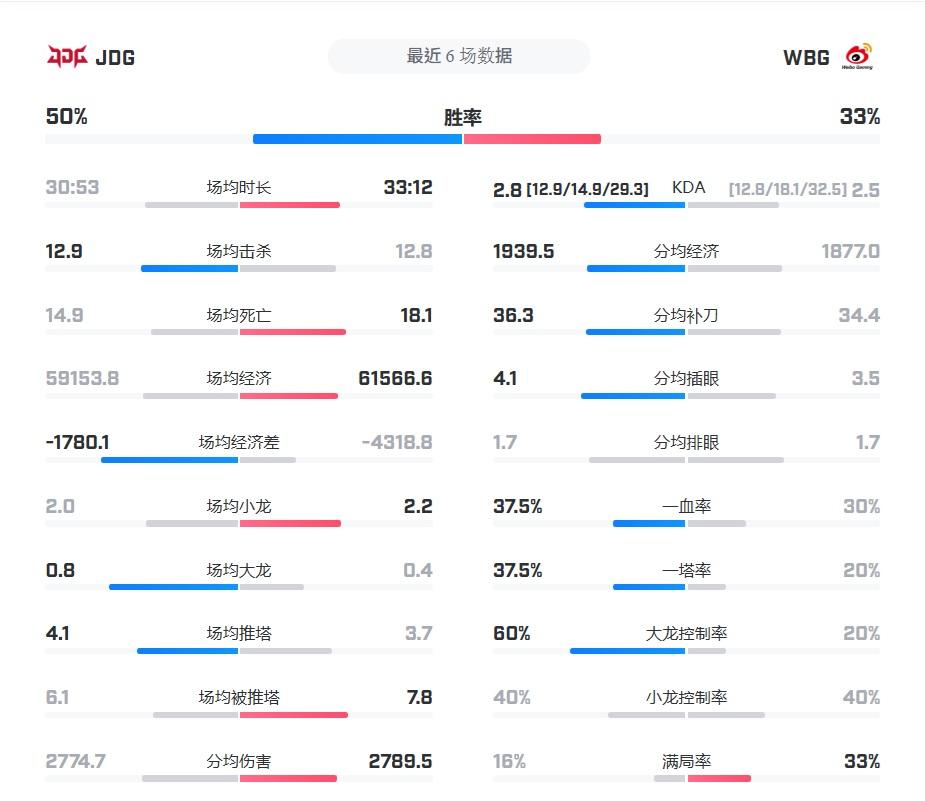Click the WBG team name text

pyautogui.click(x=806, y=58)
